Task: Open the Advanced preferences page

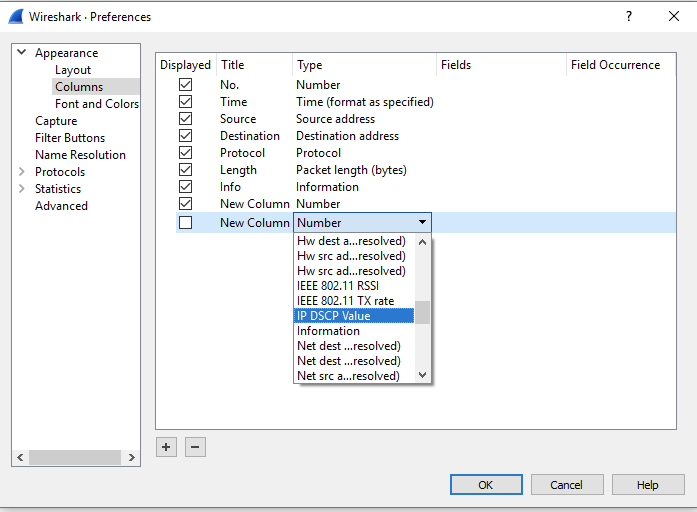Action: (61, 206)
